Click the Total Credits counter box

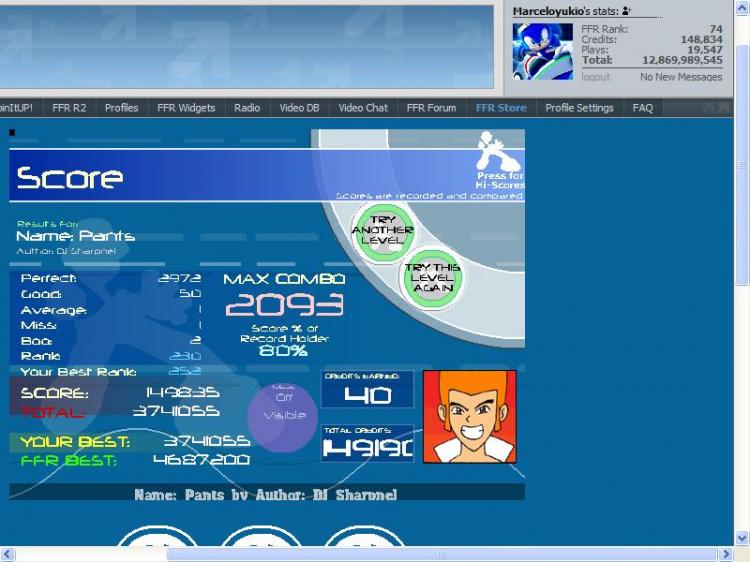367,443
